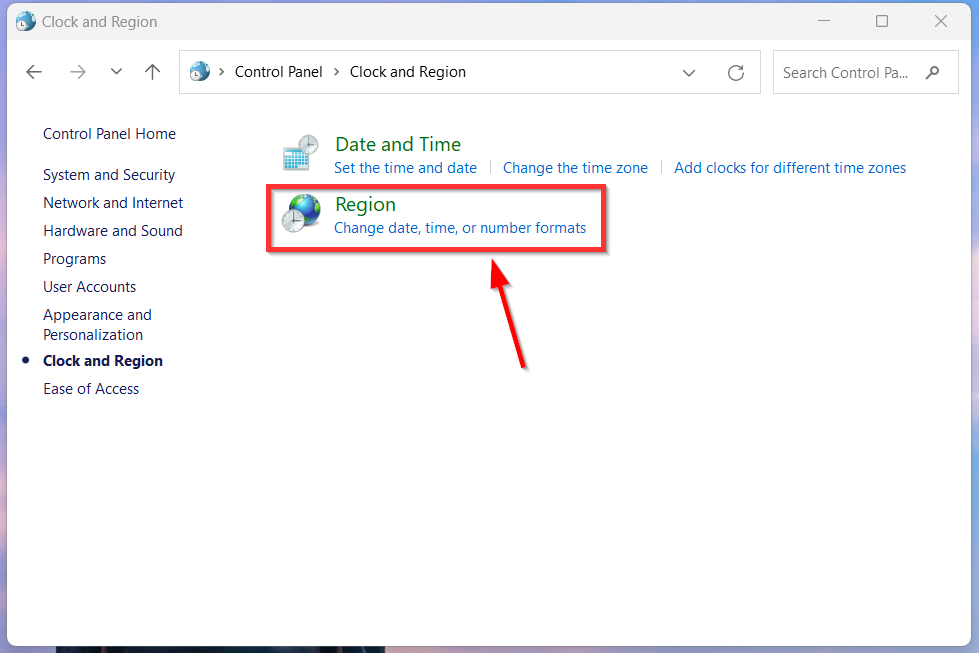Open Hardware and Sound category
Image resolution: width=979 pixels, height=653 pixels.
click(113, 231)
